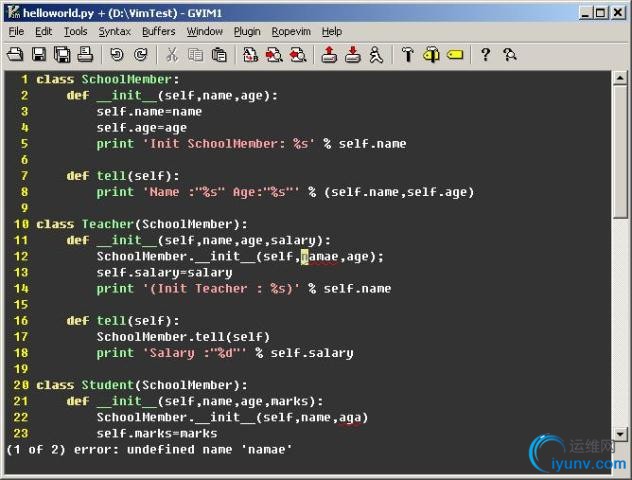The width and height of the screenshot is (632, 480).
Task: Click the Vim logo in title bar
Action: (14, 12)
